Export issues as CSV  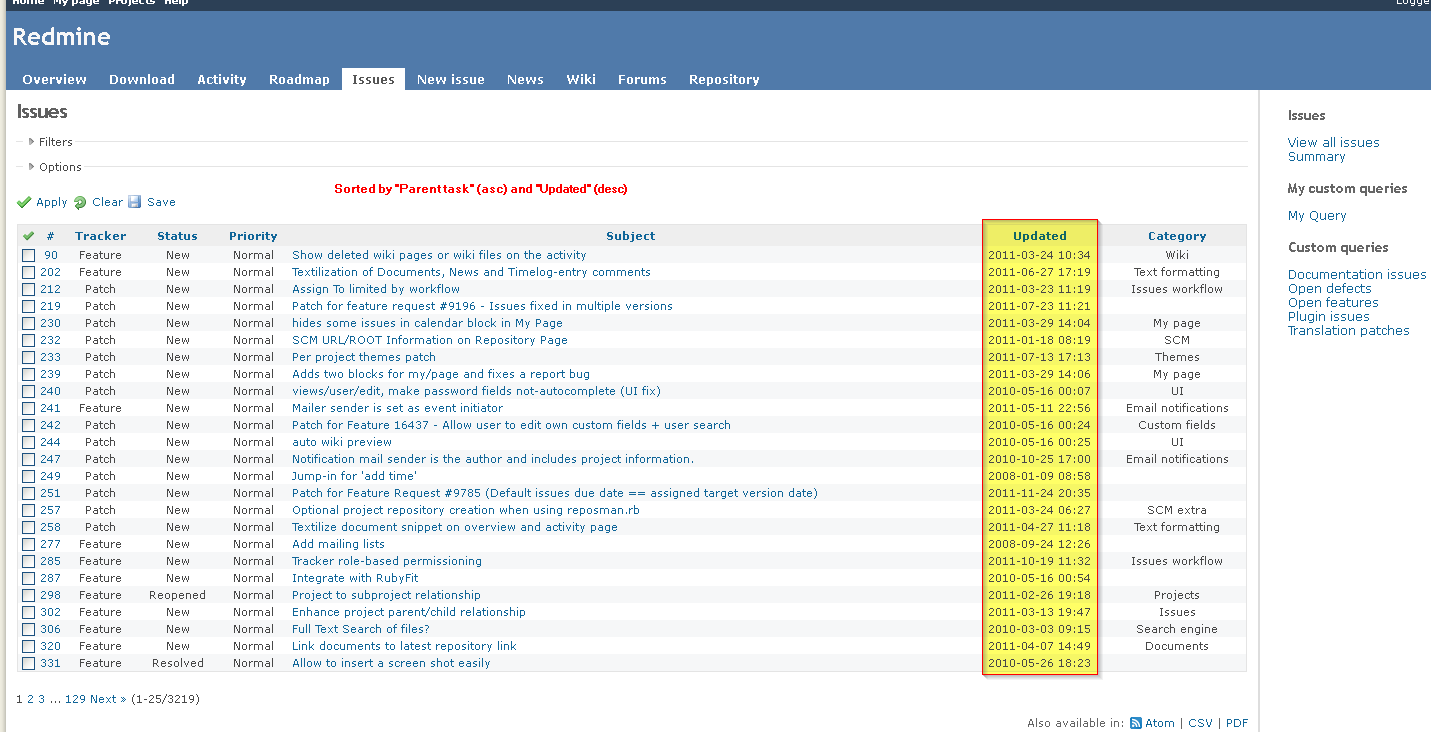(x=1200, y=724)
